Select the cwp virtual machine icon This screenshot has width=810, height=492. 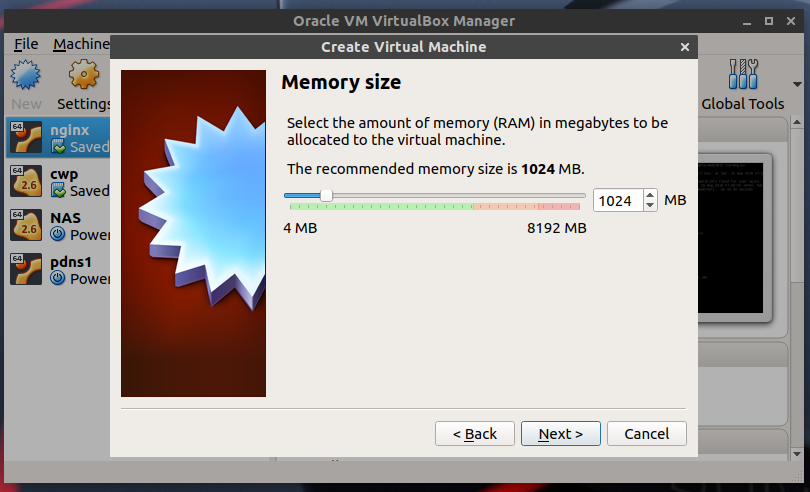click(26, 181)
